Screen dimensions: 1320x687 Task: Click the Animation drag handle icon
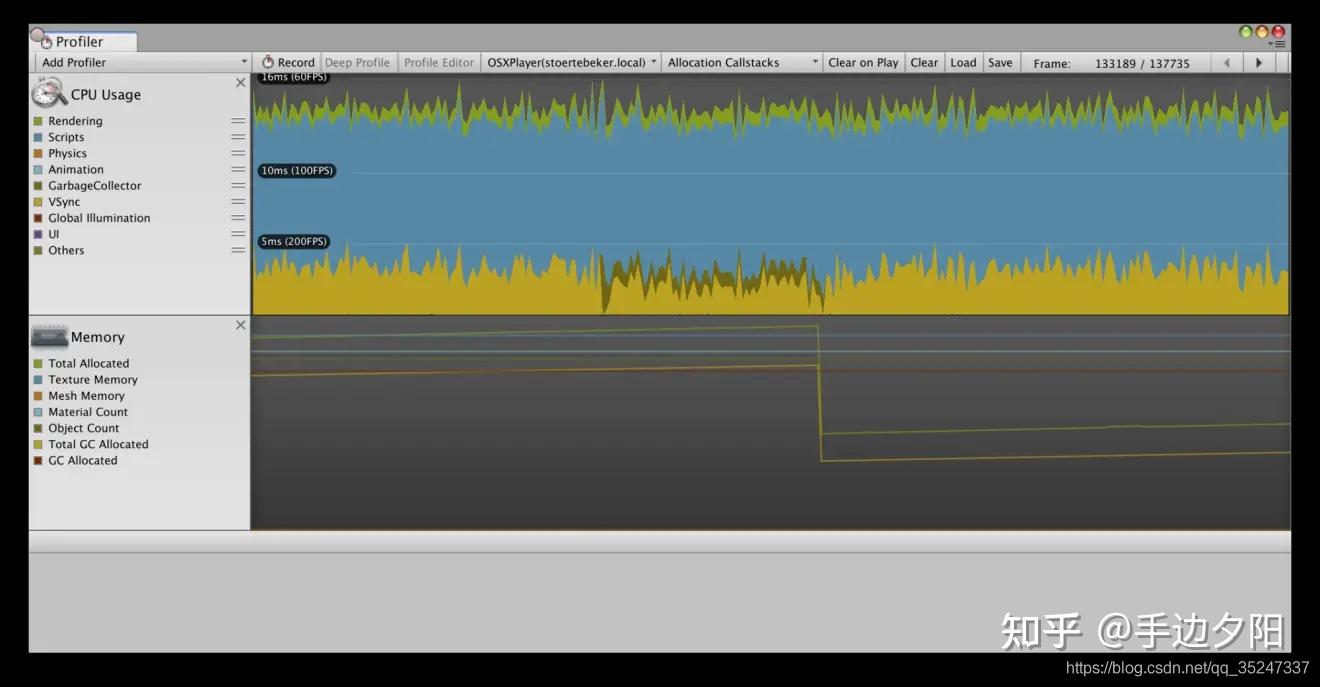point(238,169)
